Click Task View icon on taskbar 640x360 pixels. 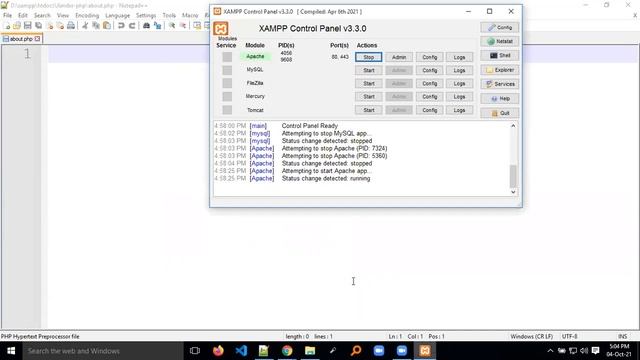click(x=195, y=351)
